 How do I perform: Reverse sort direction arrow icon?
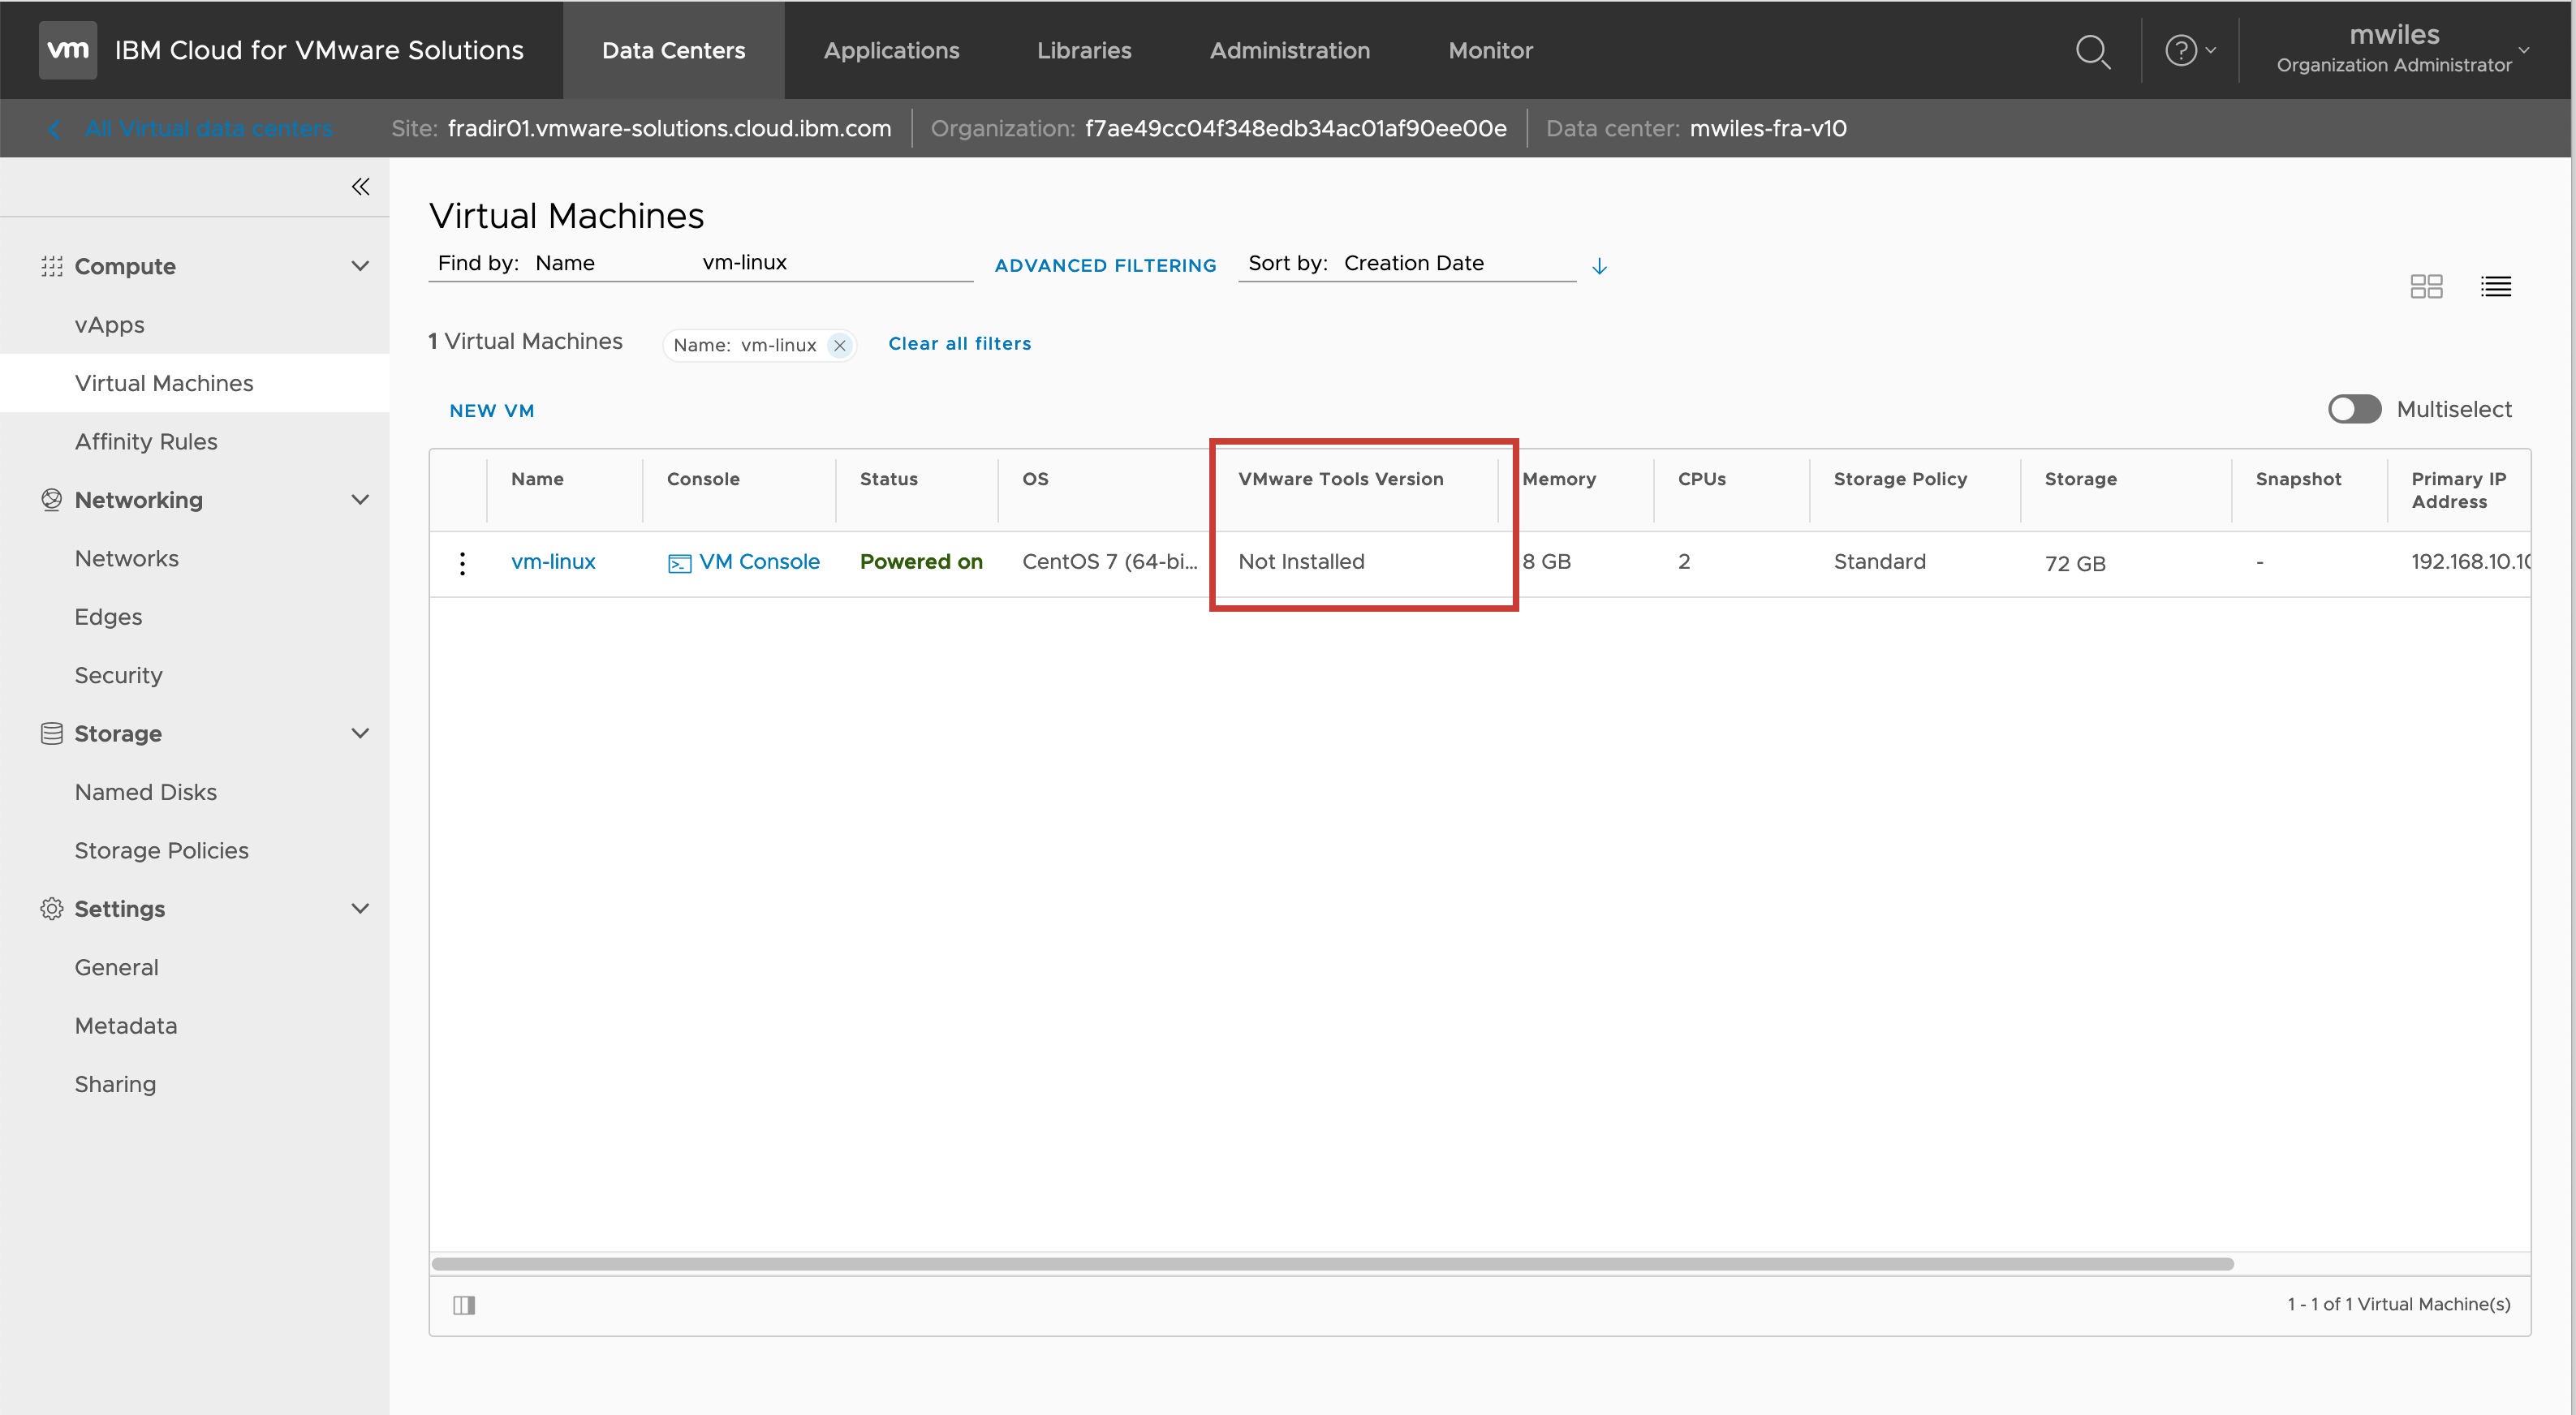pyautogui.click(x=1599, y=266)
